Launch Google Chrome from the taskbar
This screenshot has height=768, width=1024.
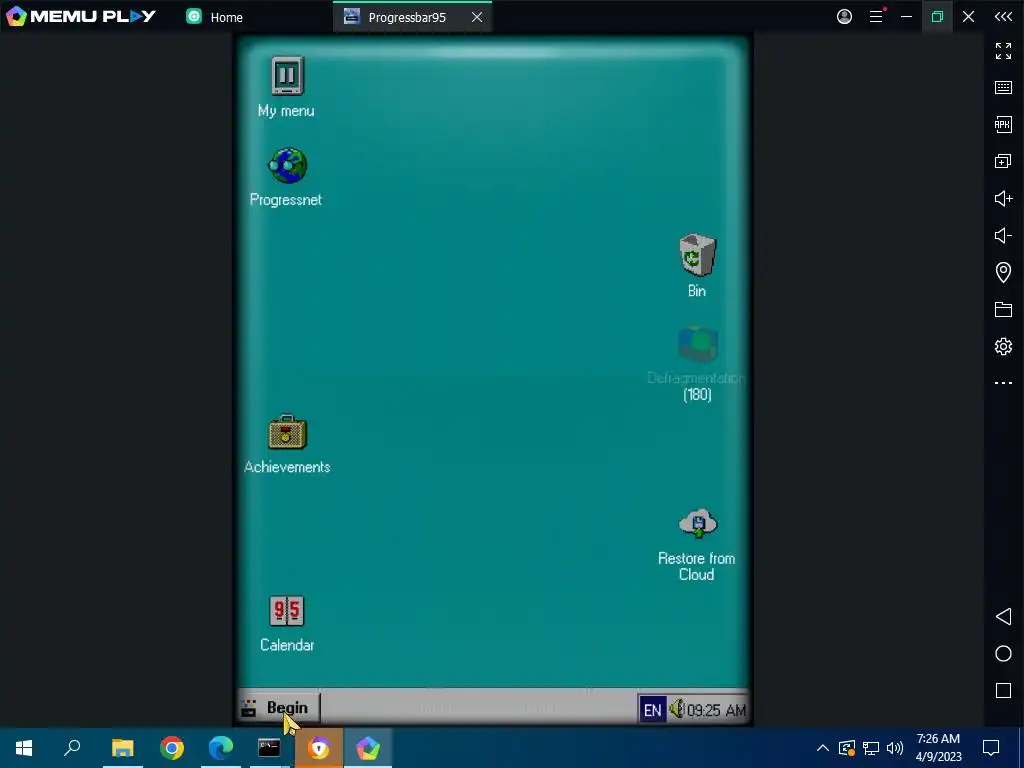tap(172, 748)
